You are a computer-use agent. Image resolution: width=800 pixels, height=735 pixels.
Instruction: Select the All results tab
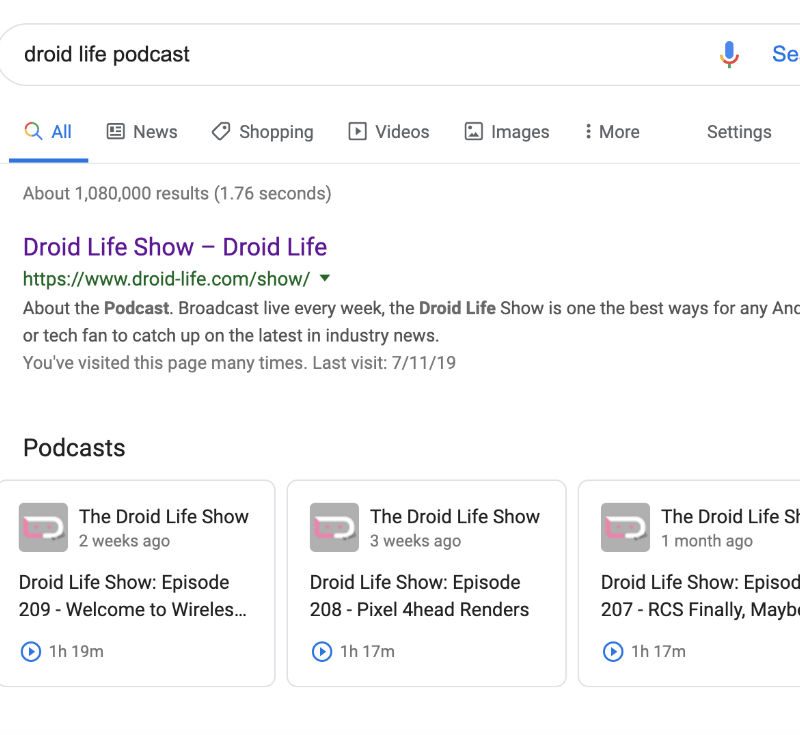click(48, 132)
